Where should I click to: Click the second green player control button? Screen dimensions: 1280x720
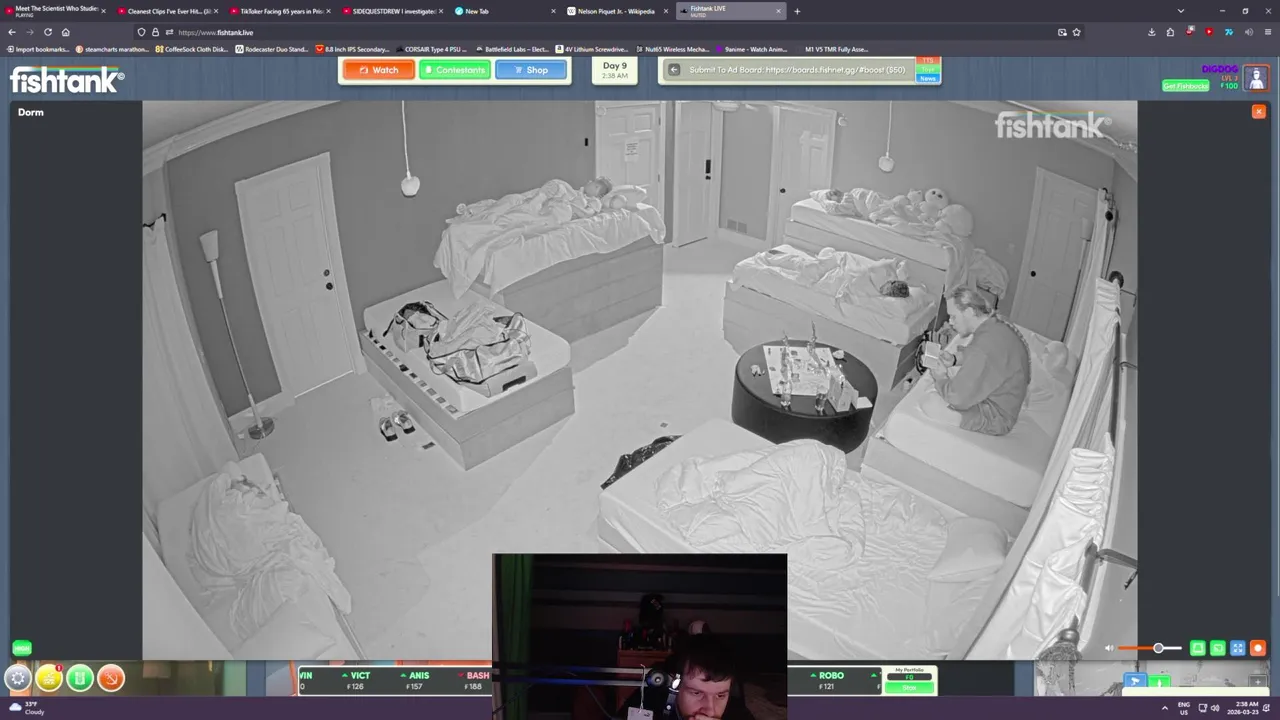[1218, 648]
